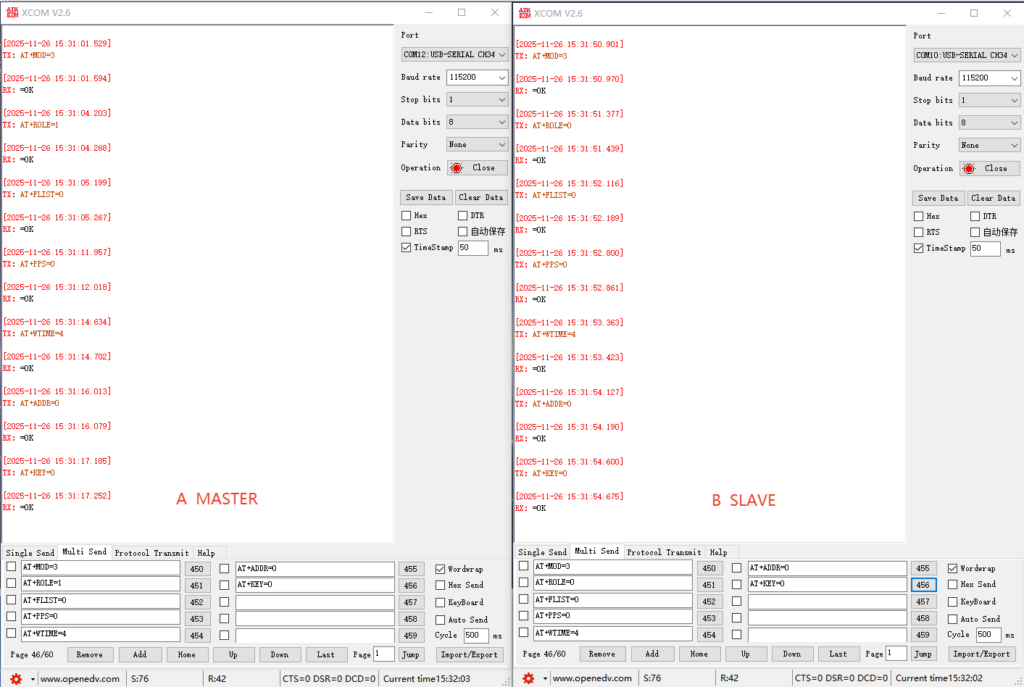
Task: Open settings gear in left window status bar
Action: click(x=15, y=678)
